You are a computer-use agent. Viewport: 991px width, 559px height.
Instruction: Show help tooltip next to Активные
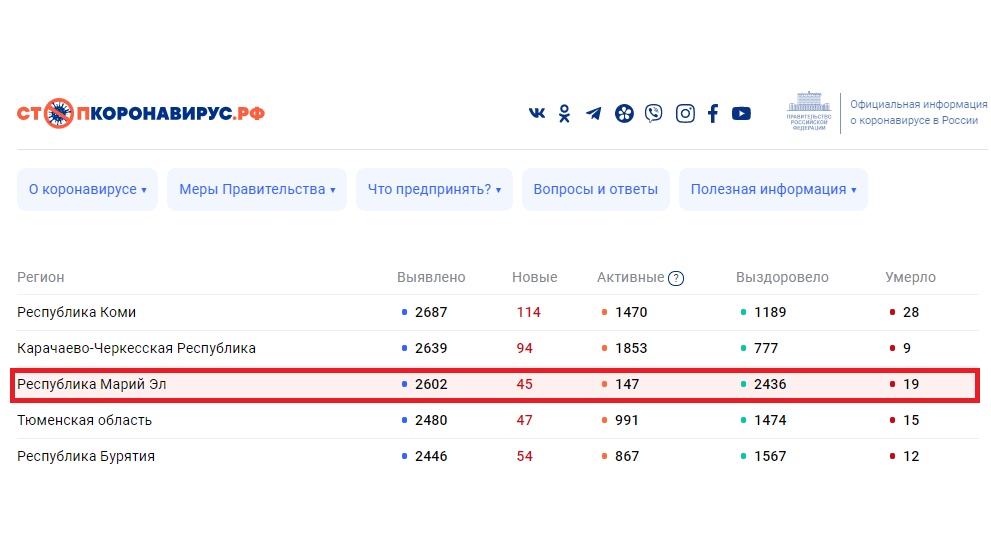pyautogui.click(x=676, y=278)
